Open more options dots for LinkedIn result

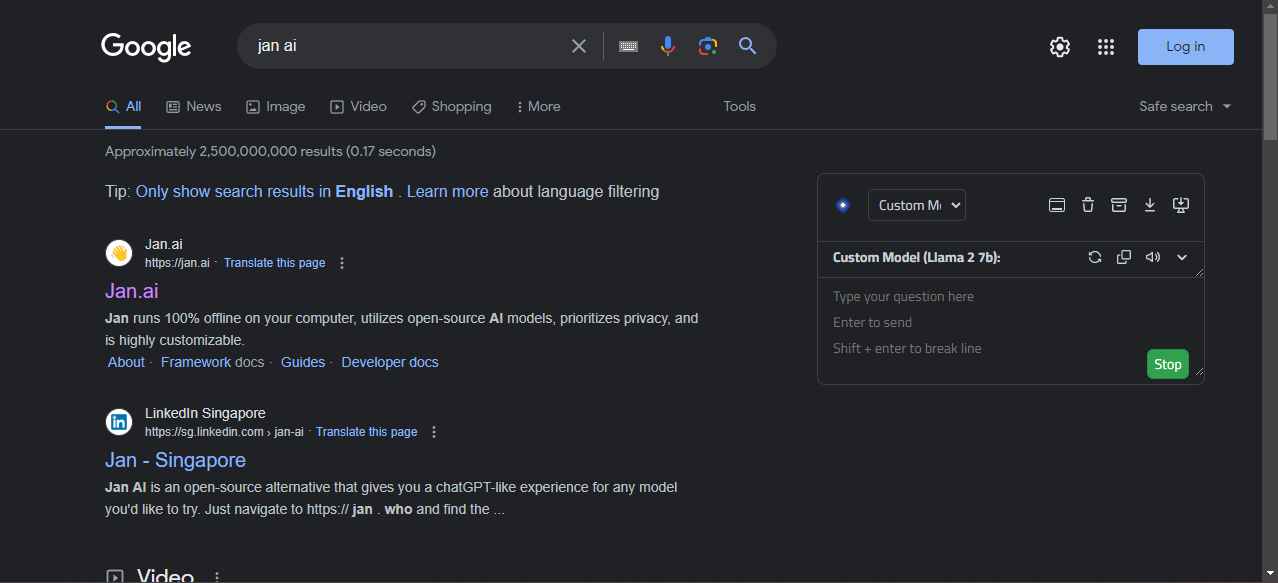pos(434,432)
